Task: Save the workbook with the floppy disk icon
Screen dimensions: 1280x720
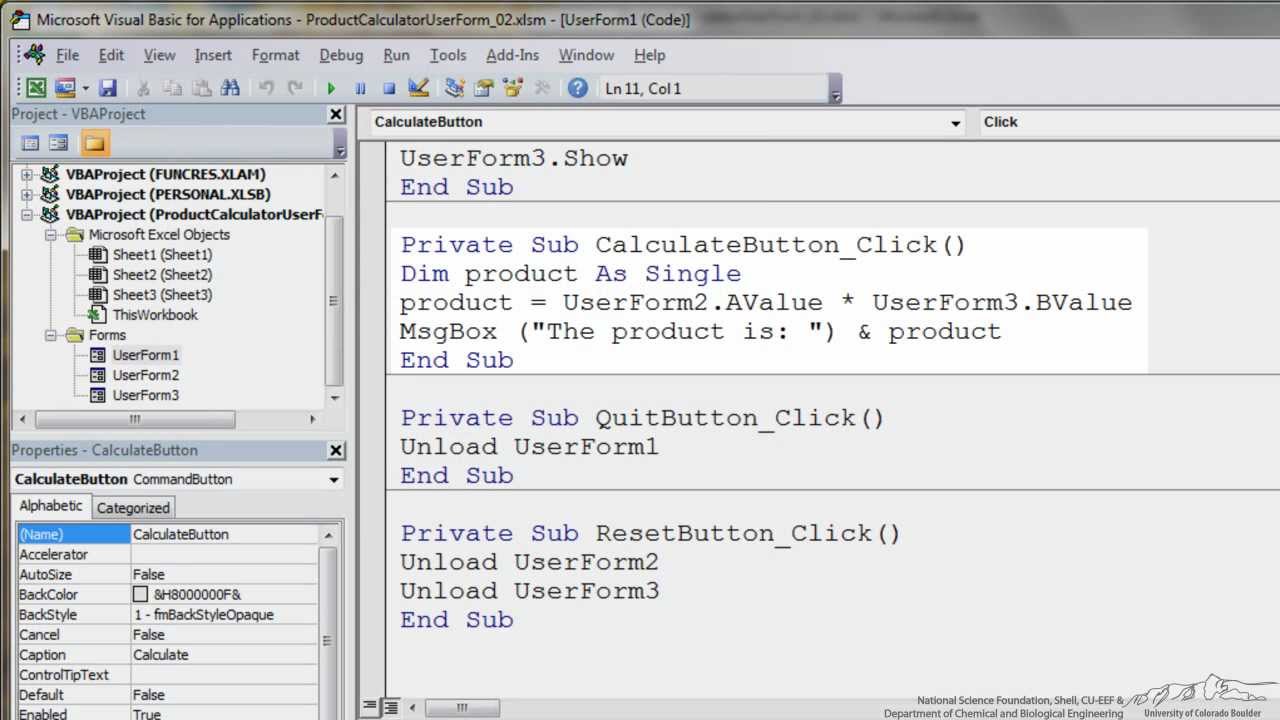Action: 108,88
